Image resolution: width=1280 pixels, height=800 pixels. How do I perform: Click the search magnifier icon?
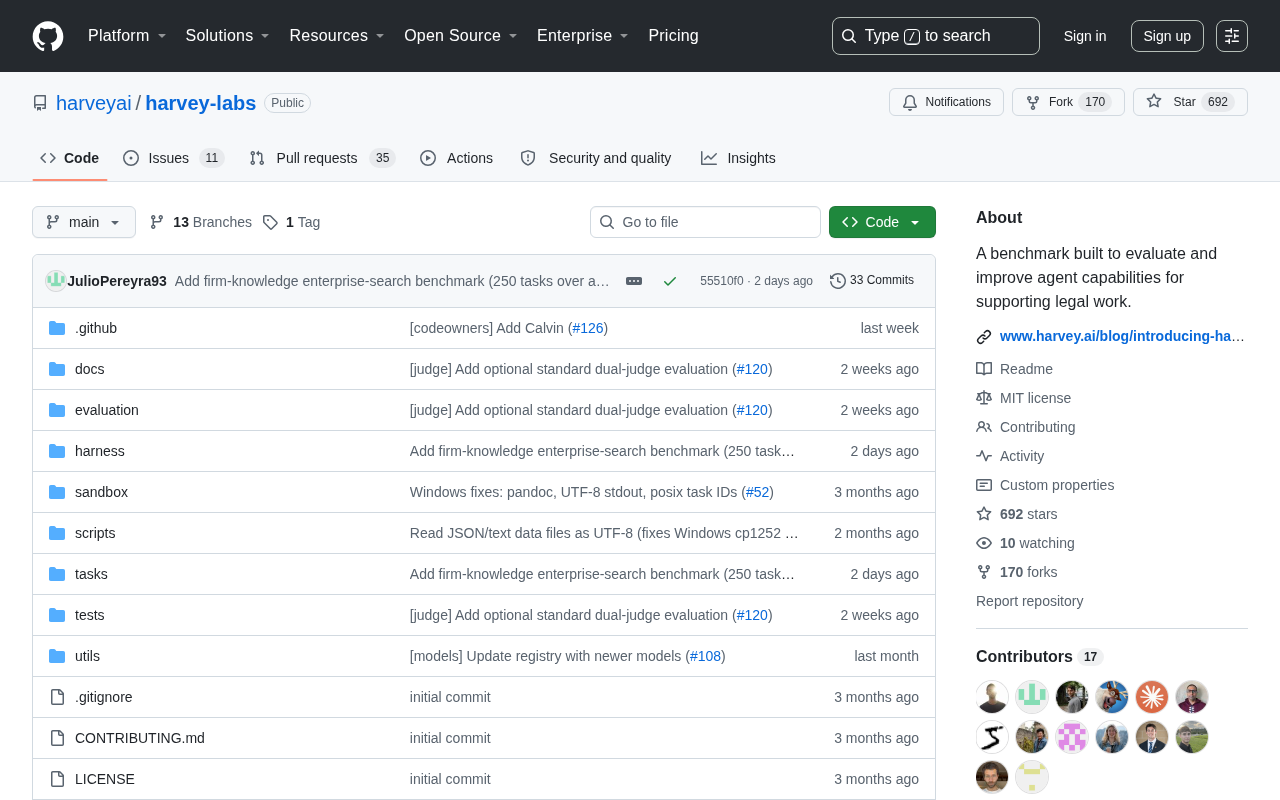(849, 36)
